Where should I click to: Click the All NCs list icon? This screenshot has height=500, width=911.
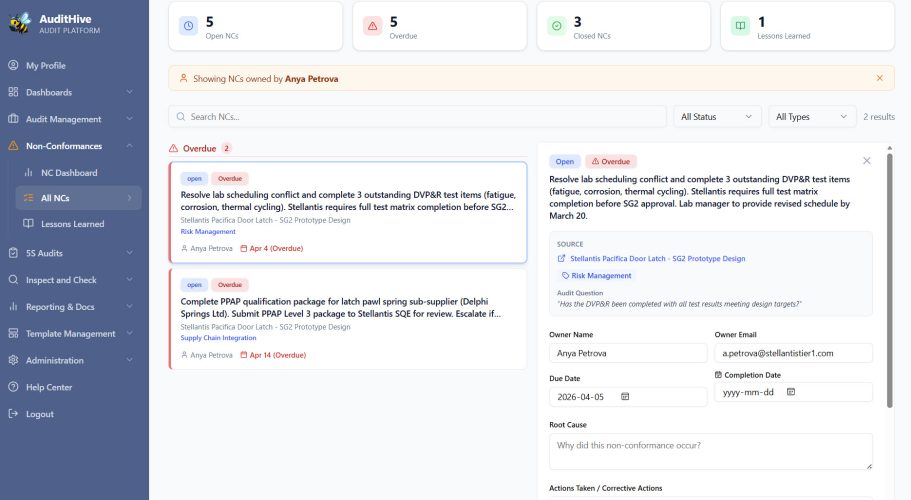coord(28,198)
